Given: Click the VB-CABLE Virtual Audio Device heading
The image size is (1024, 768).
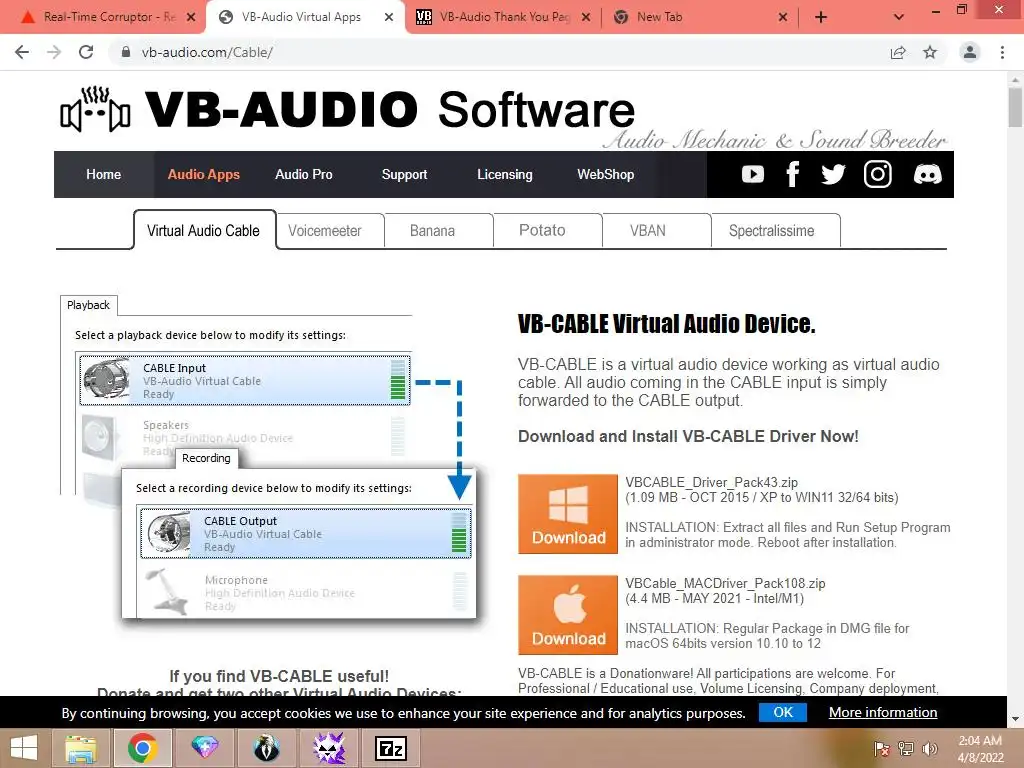Looking at the screenshot, I should click(667, 324).
